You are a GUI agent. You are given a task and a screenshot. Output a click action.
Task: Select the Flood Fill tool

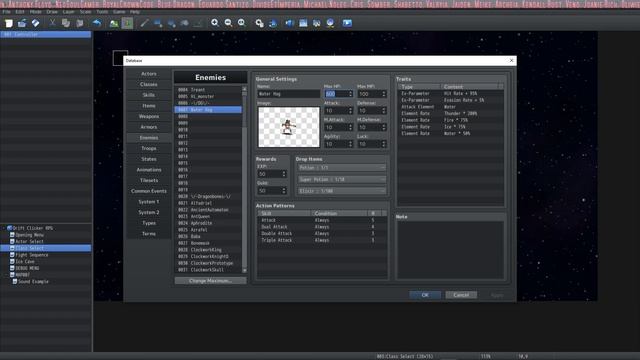click(185, 23)
